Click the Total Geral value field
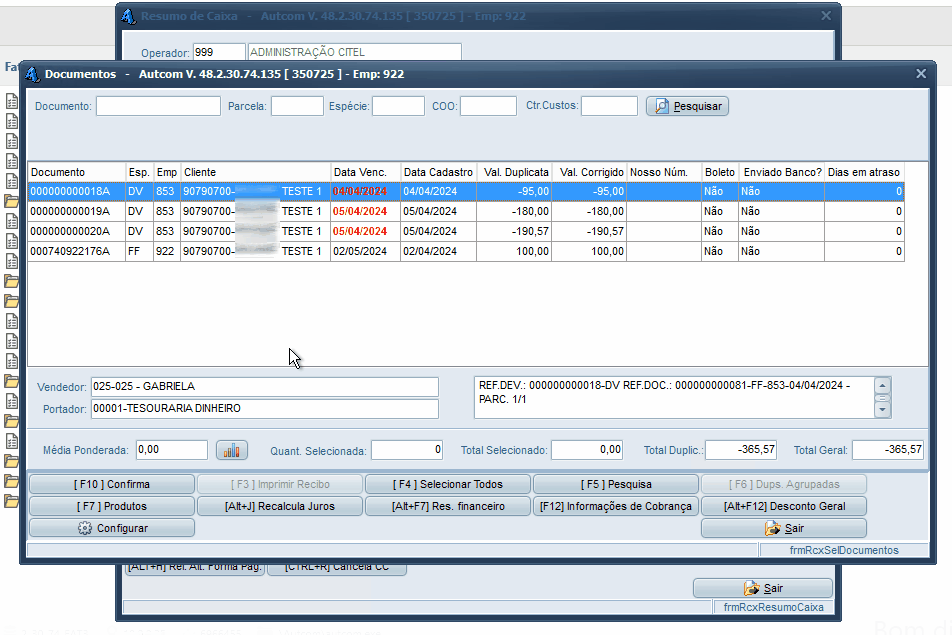Viewport: 952px width, 635px height. 888,450
